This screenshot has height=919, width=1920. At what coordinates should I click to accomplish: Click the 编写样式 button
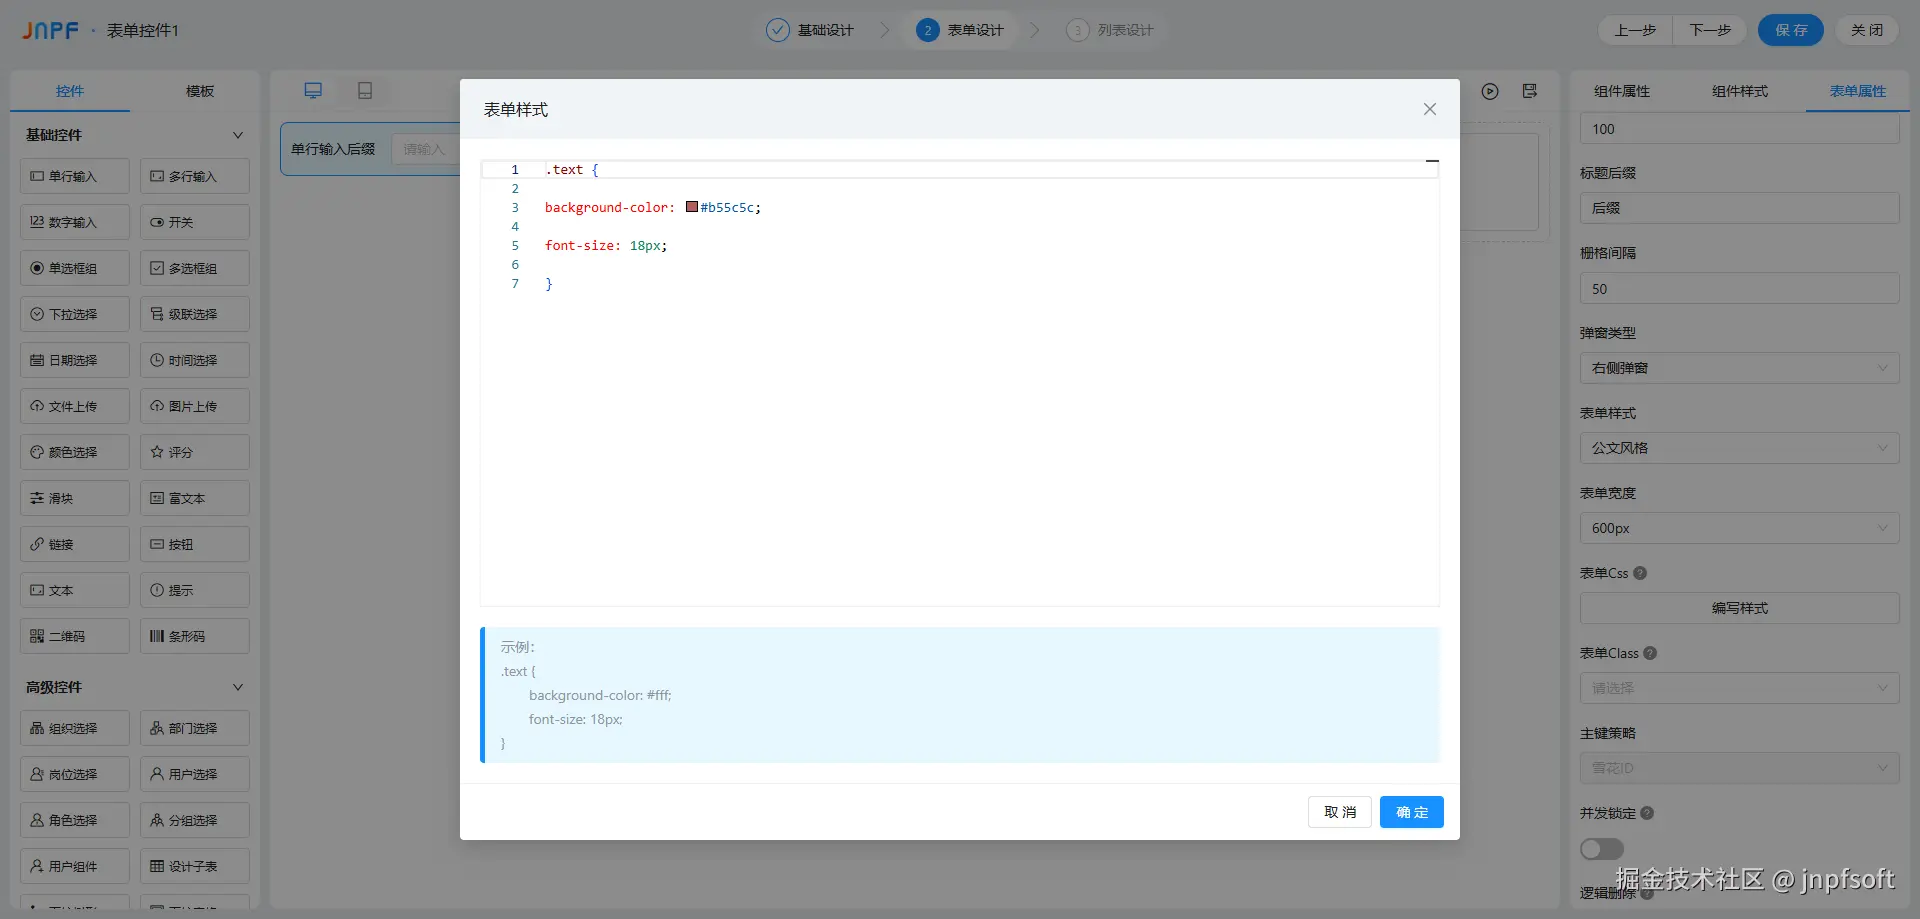[1740, 608]
